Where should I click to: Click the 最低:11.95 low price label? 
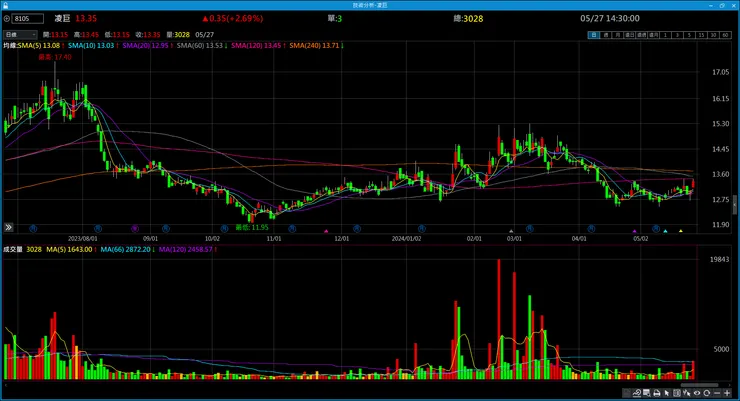[x=252, y=227]
